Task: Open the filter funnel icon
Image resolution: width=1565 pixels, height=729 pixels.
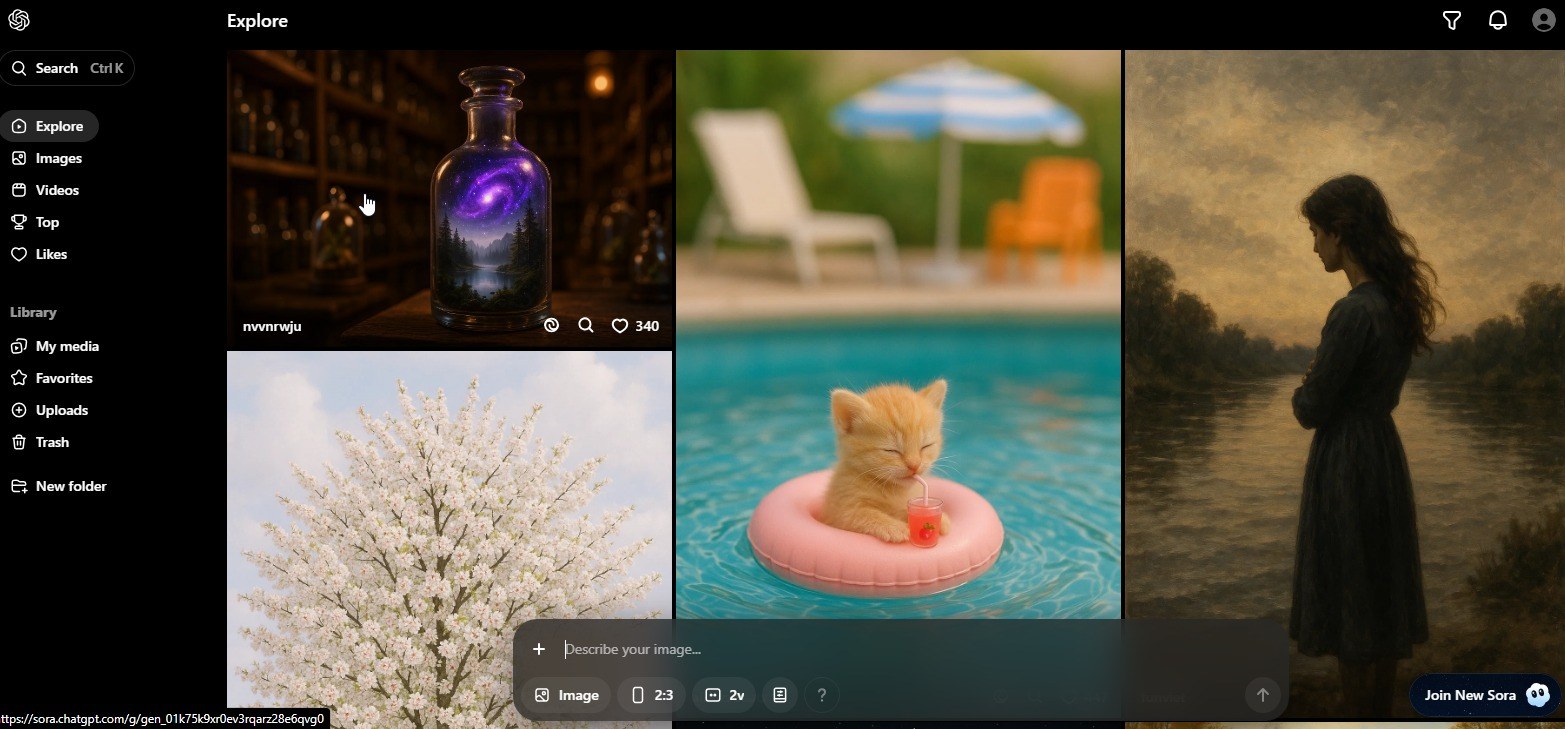Action: 1452,20
